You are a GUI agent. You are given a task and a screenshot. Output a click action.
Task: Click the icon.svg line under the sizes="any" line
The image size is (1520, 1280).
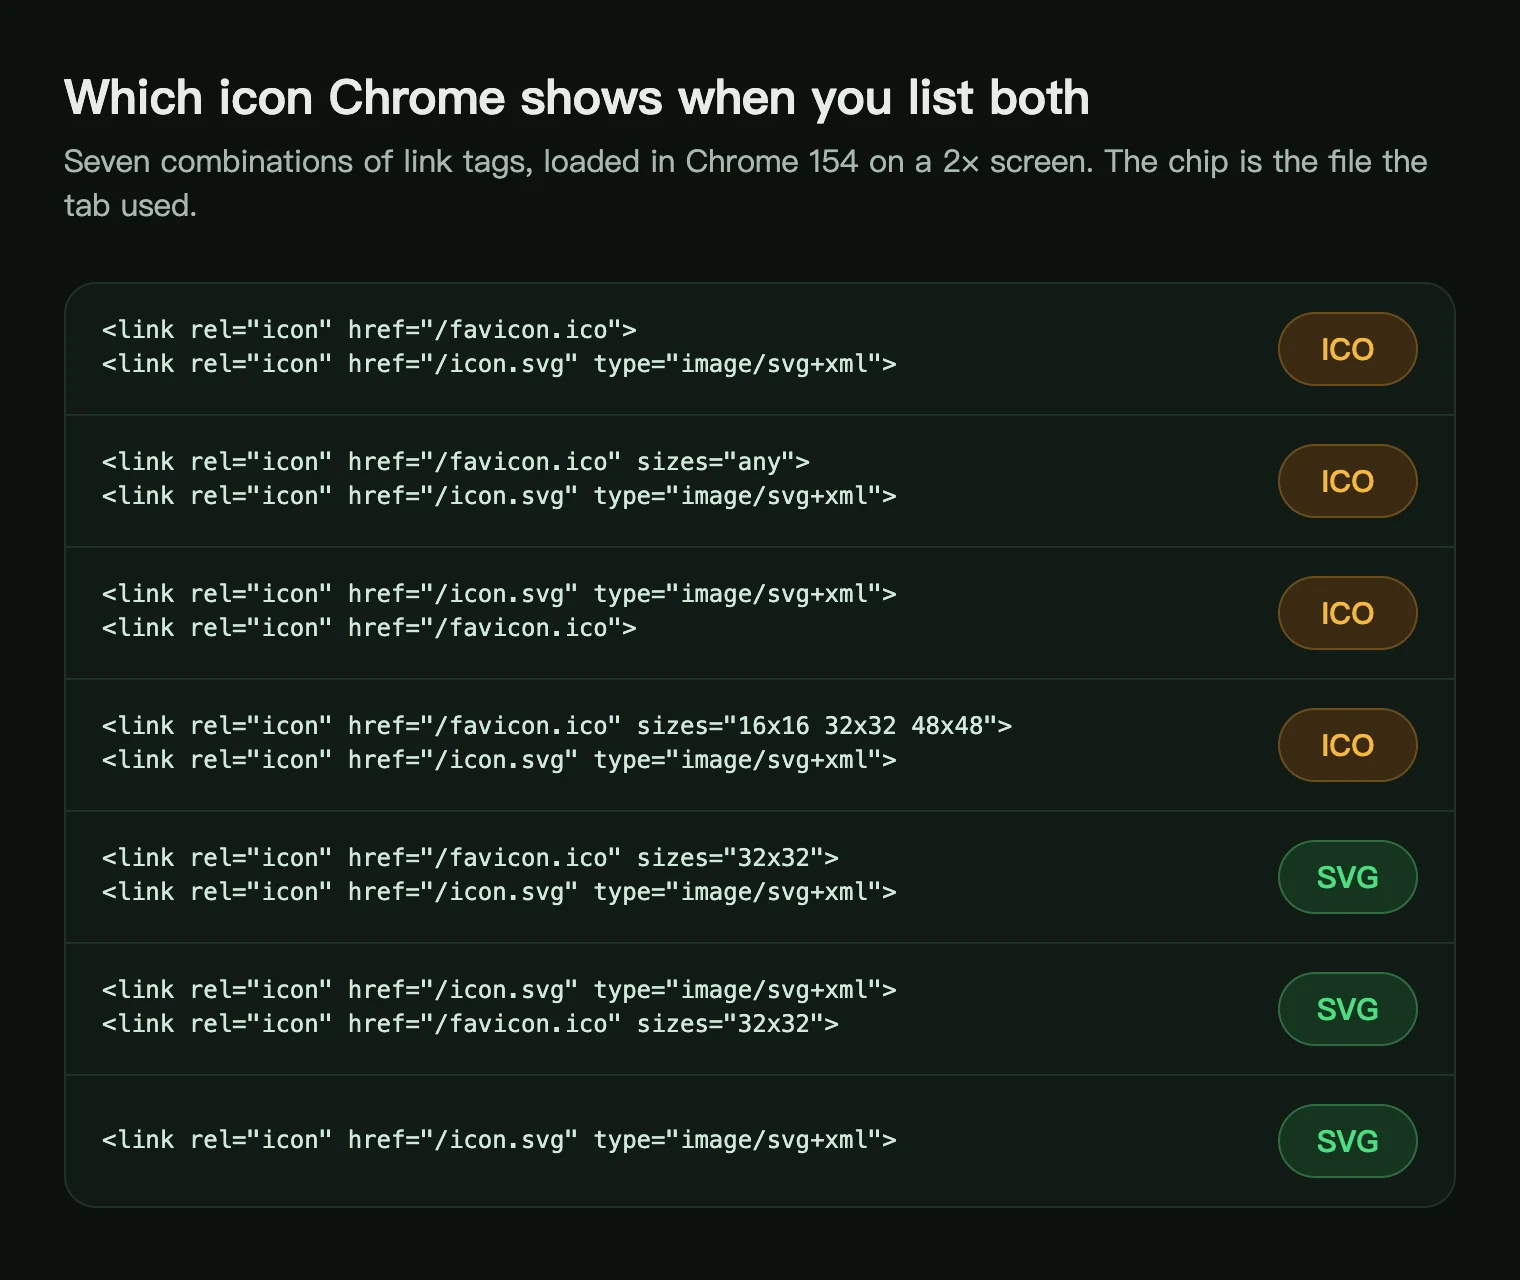click(x=499, y=496)
